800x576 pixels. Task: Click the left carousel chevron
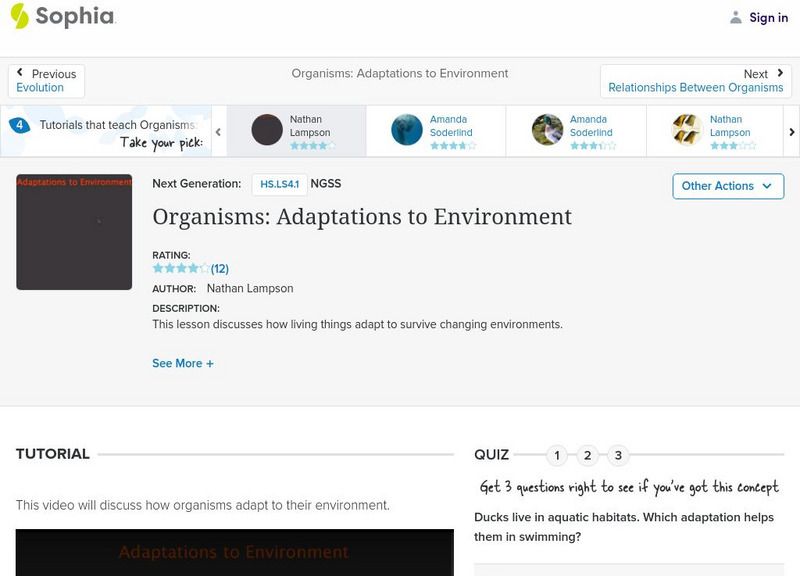point(218,130)
